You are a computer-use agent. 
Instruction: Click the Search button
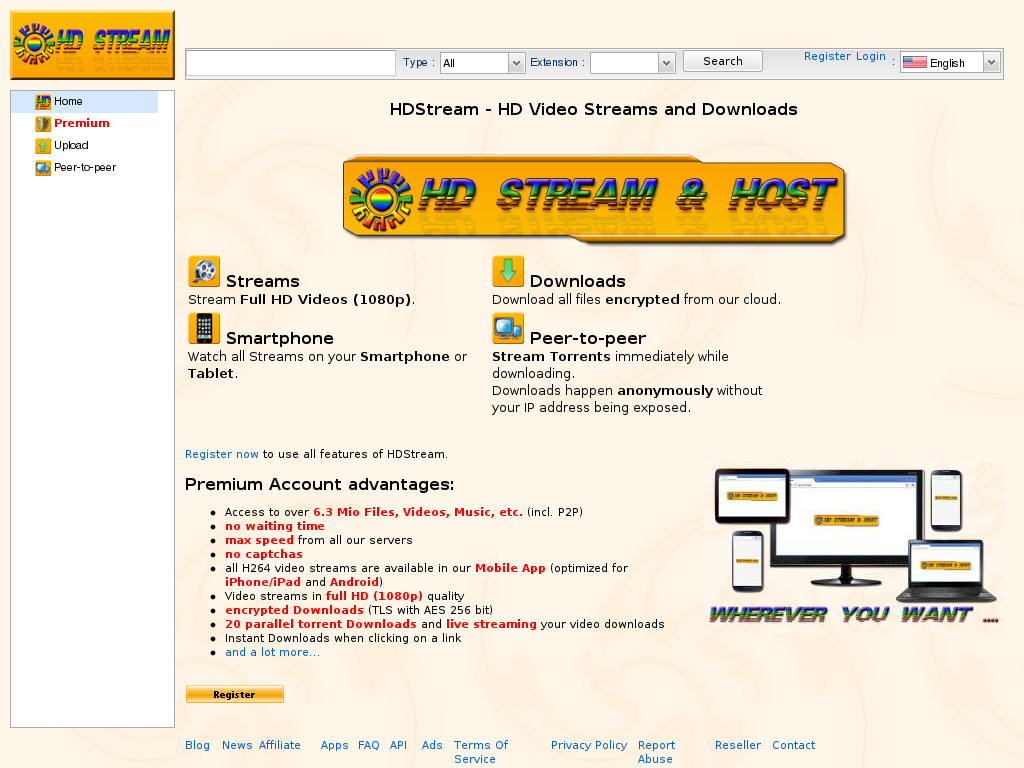point(722,60)
